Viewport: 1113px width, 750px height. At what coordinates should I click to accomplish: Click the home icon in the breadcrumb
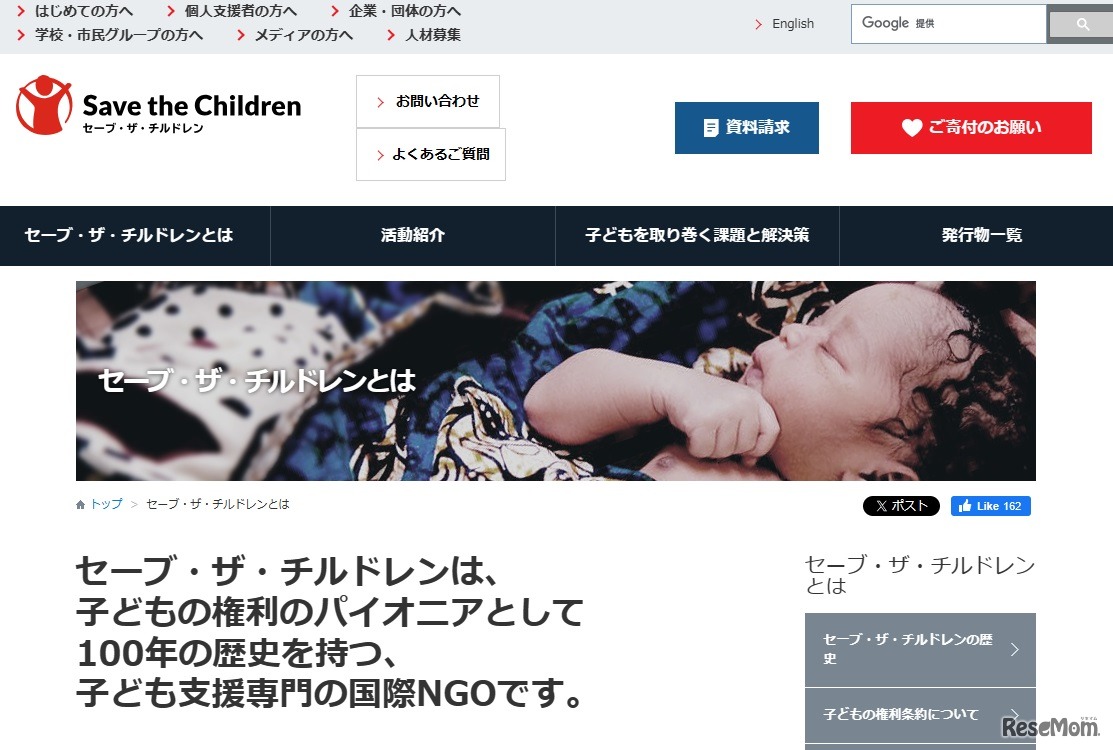80,504
